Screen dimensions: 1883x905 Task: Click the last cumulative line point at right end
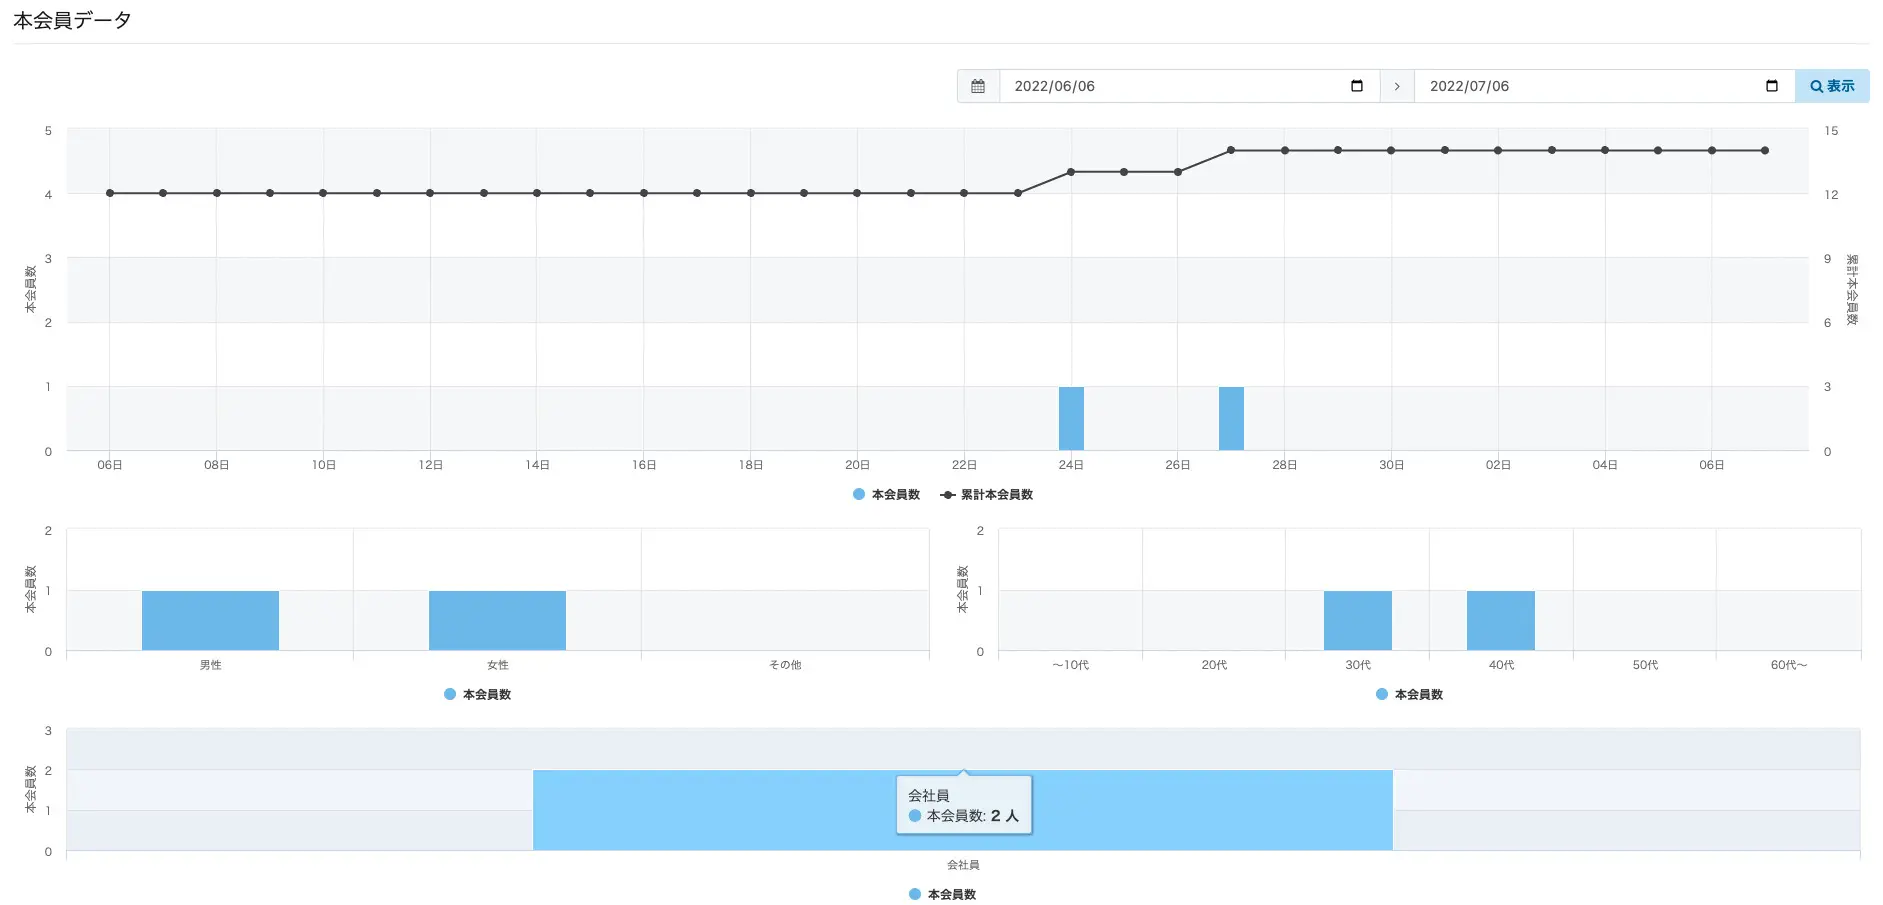pyautogui.click(x=1765, y=150)
